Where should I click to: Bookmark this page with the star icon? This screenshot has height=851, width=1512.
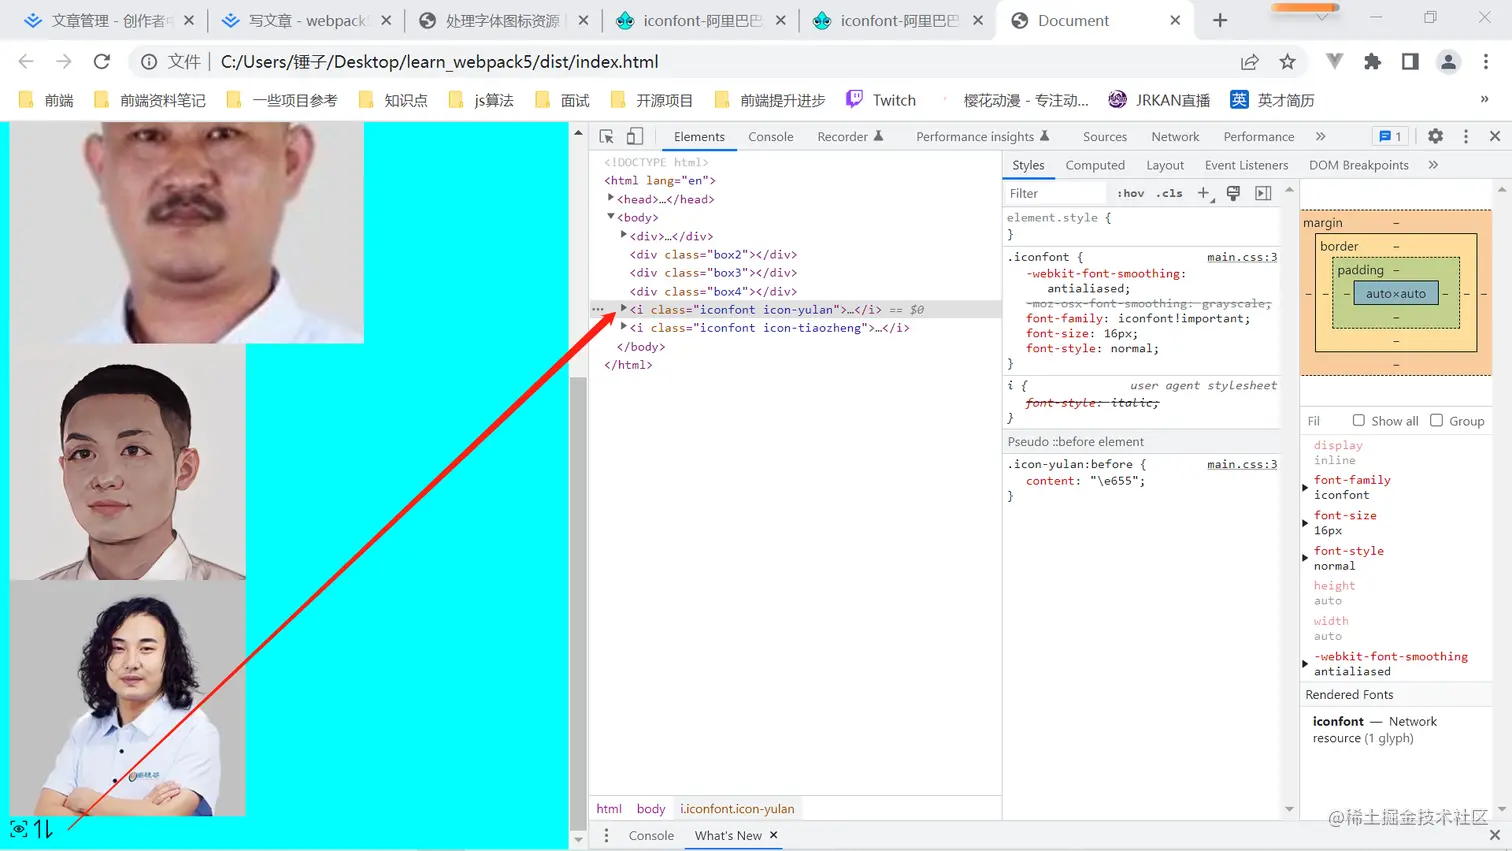click(1287, 62)
